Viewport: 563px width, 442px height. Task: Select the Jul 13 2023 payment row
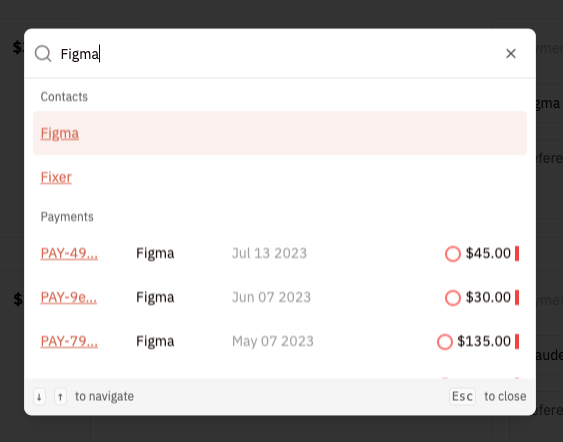280,253
